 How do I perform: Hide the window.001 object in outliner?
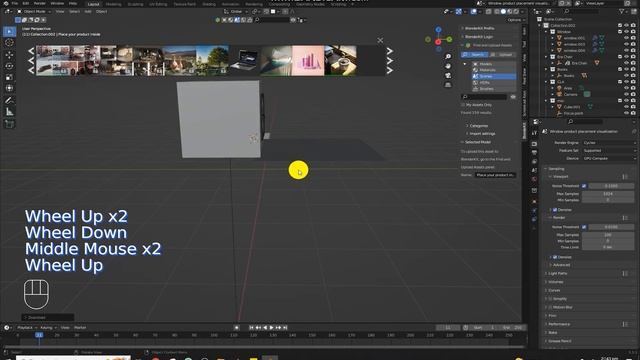pos(626,38)
